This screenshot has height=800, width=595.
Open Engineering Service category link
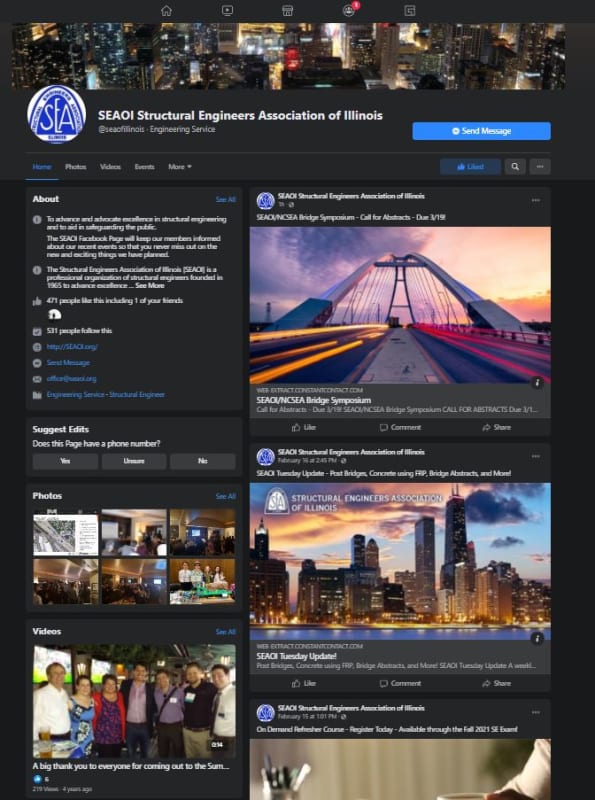coord(75,394)
